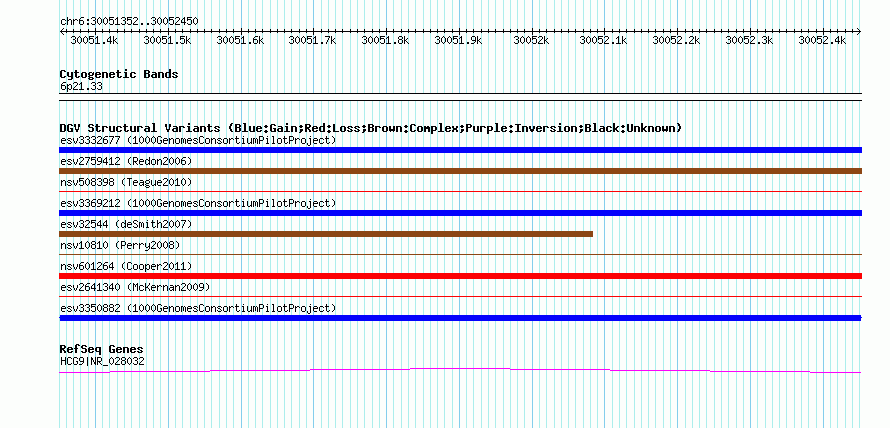Select the brown esv2759412 complex variant bar
890x428 pixels.
pos(460,171)
